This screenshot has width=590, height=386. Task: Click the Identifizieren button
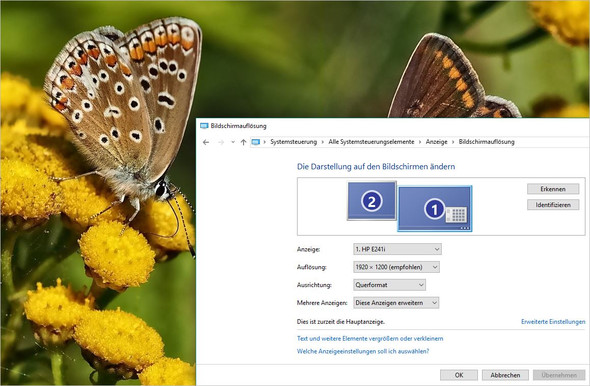tap(553, 205)
